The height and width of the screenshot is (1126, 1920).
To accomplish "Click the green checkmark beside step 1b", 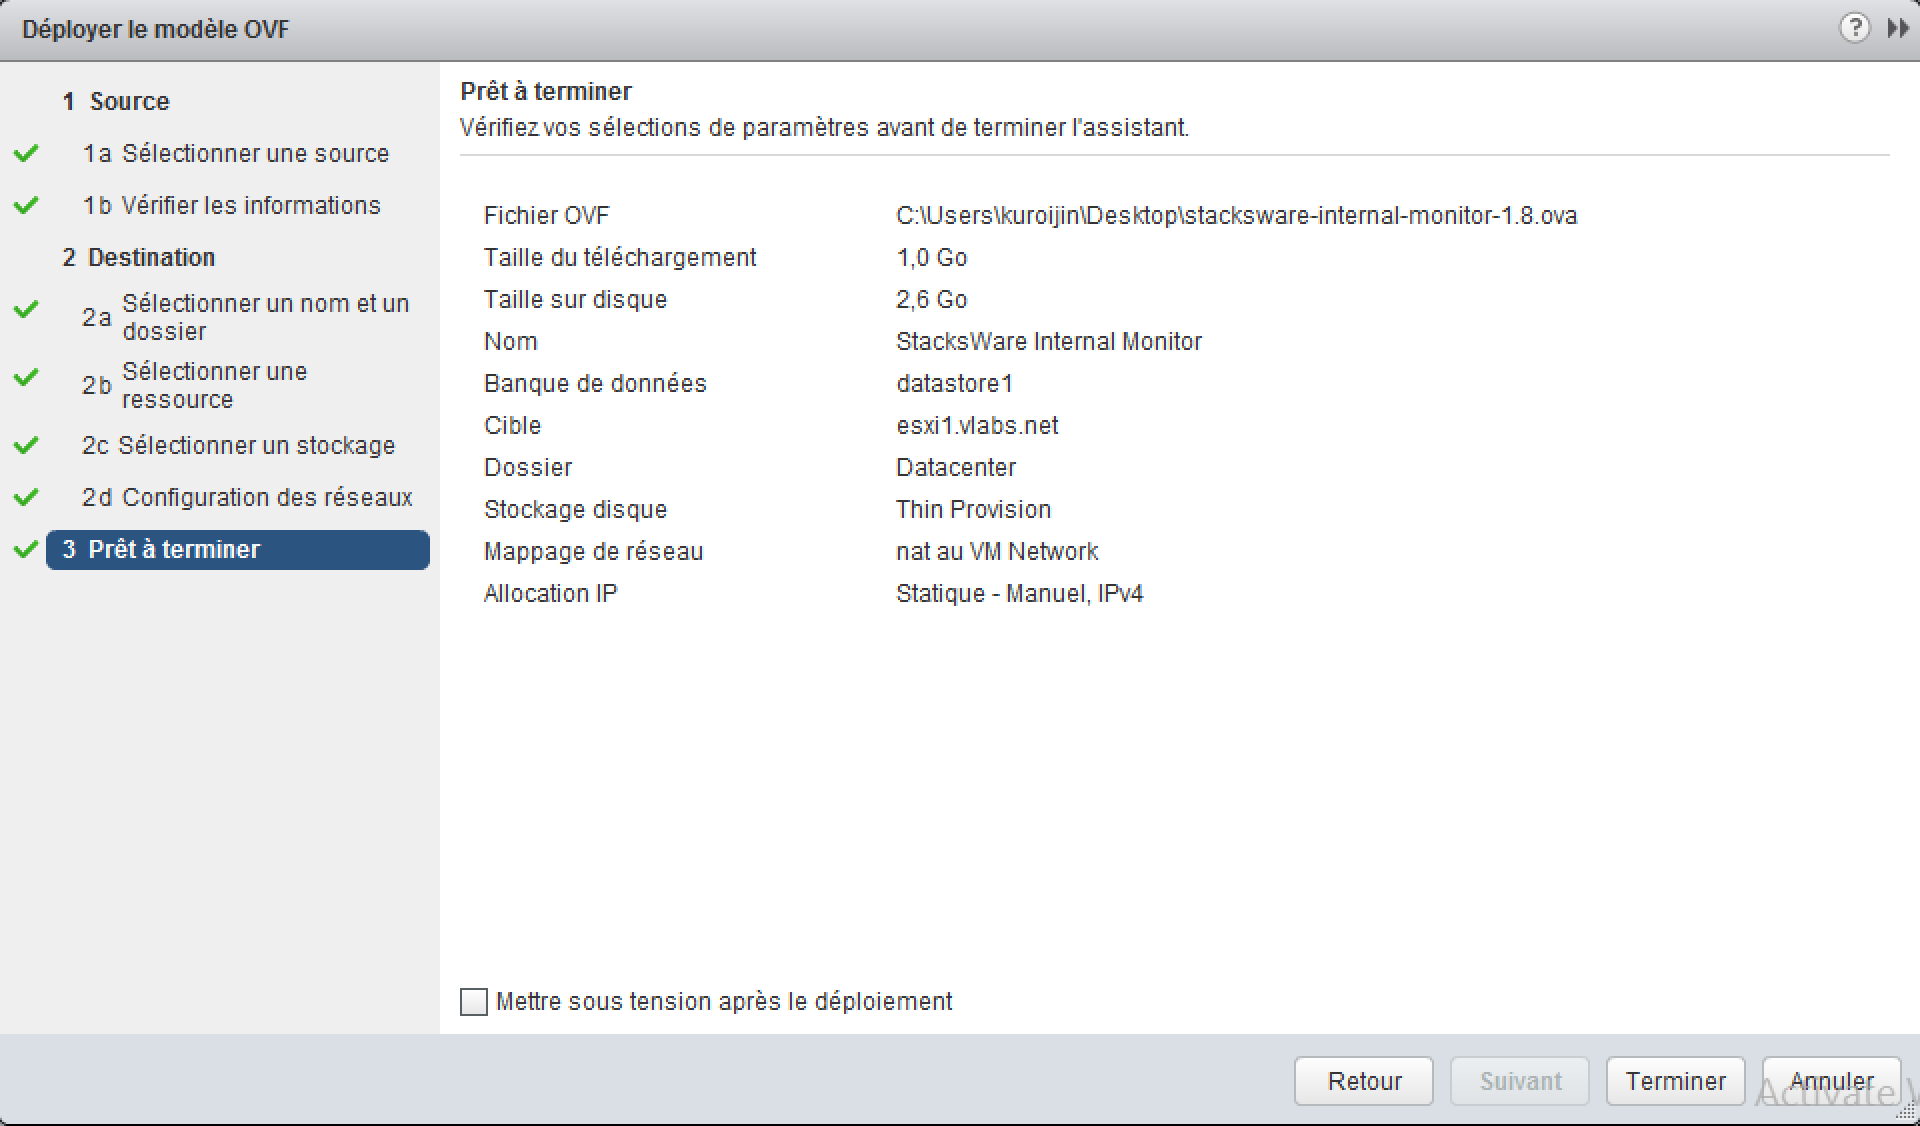I will tap(26, 205).
